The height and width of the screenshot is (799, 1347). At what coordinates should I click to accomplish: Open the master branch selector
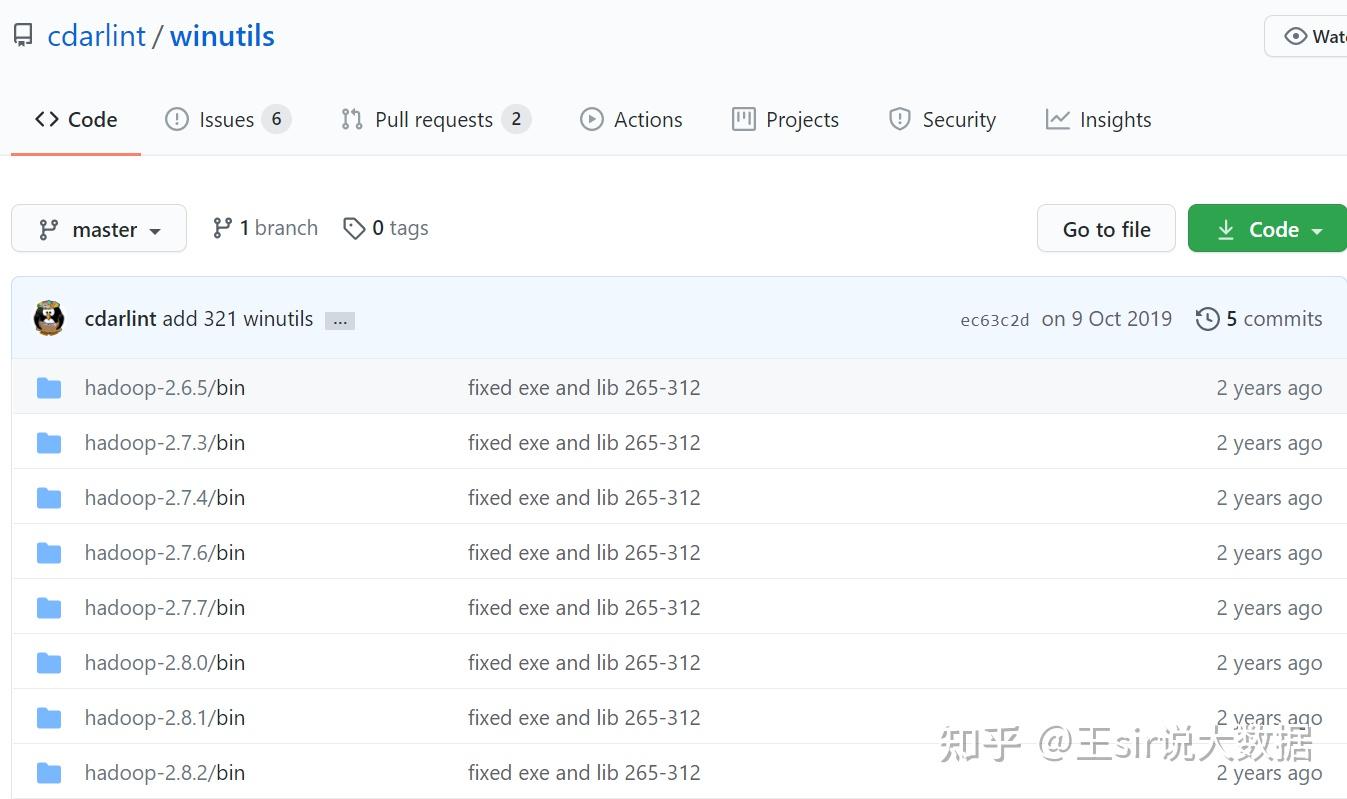point(98,228)
